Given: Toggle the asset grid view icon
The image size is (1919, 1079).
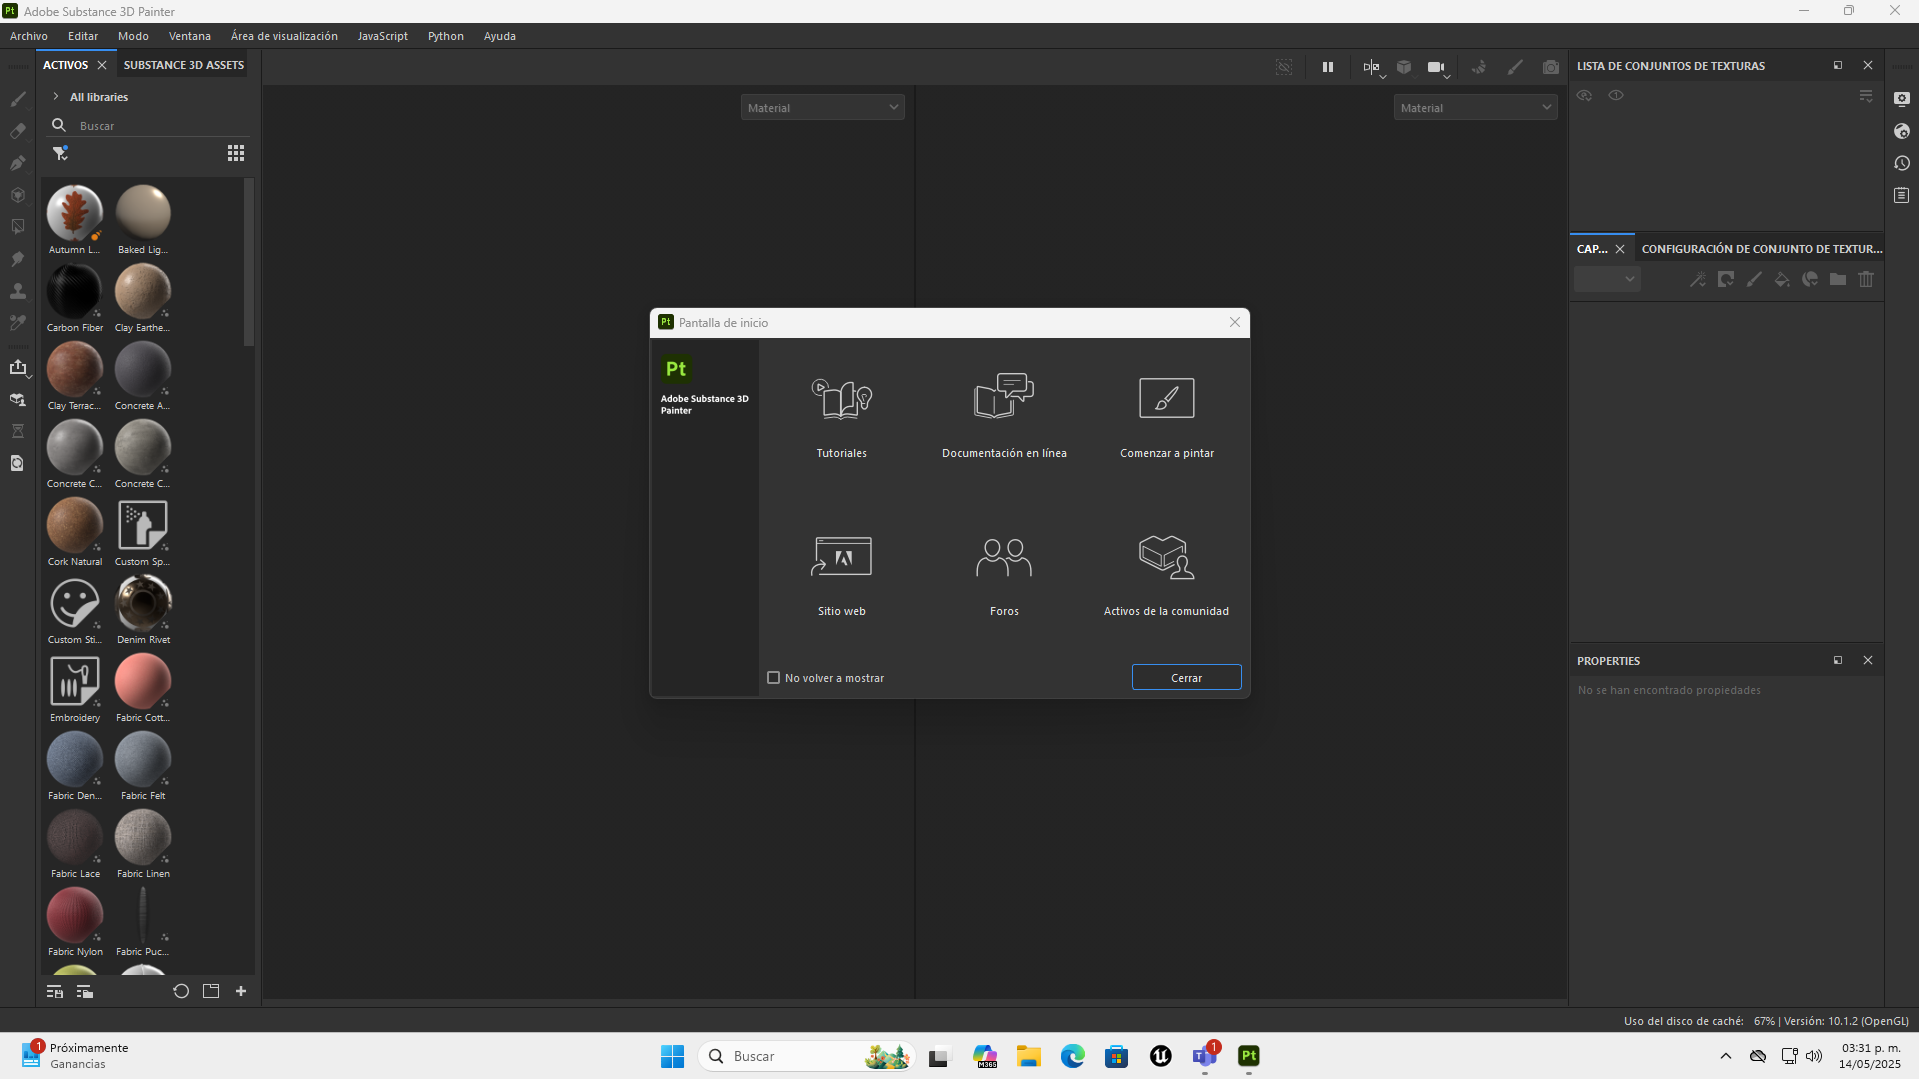Looking at the screenshot, I should click(236, 153).
